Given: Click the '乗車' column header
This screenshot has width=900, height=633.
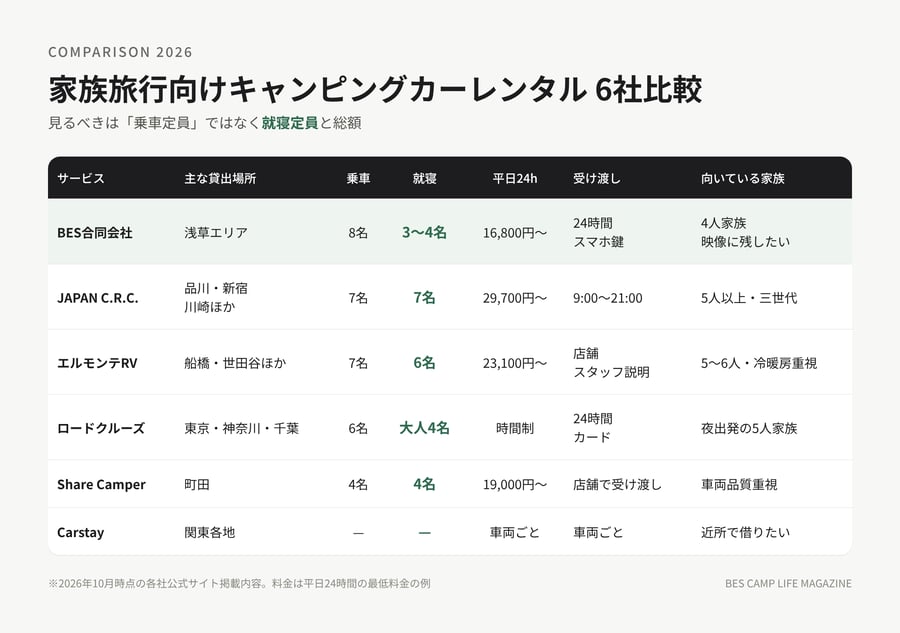Looking at the screenshot, I should tap(358, 178).
